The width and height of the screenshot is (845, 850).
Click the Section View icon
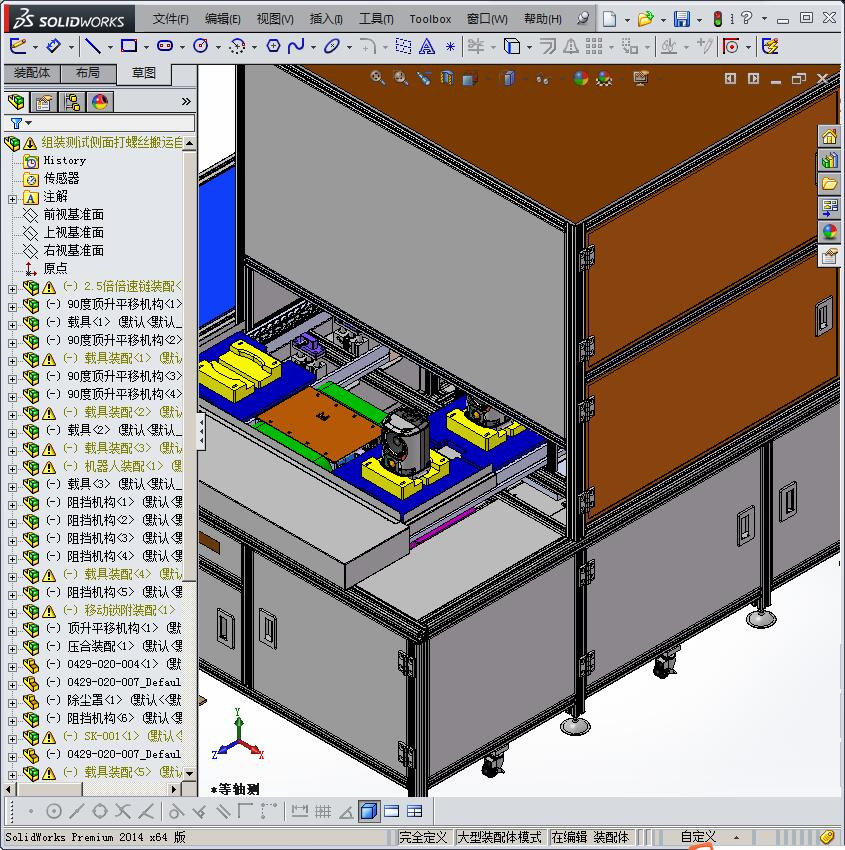click(447, 78)
